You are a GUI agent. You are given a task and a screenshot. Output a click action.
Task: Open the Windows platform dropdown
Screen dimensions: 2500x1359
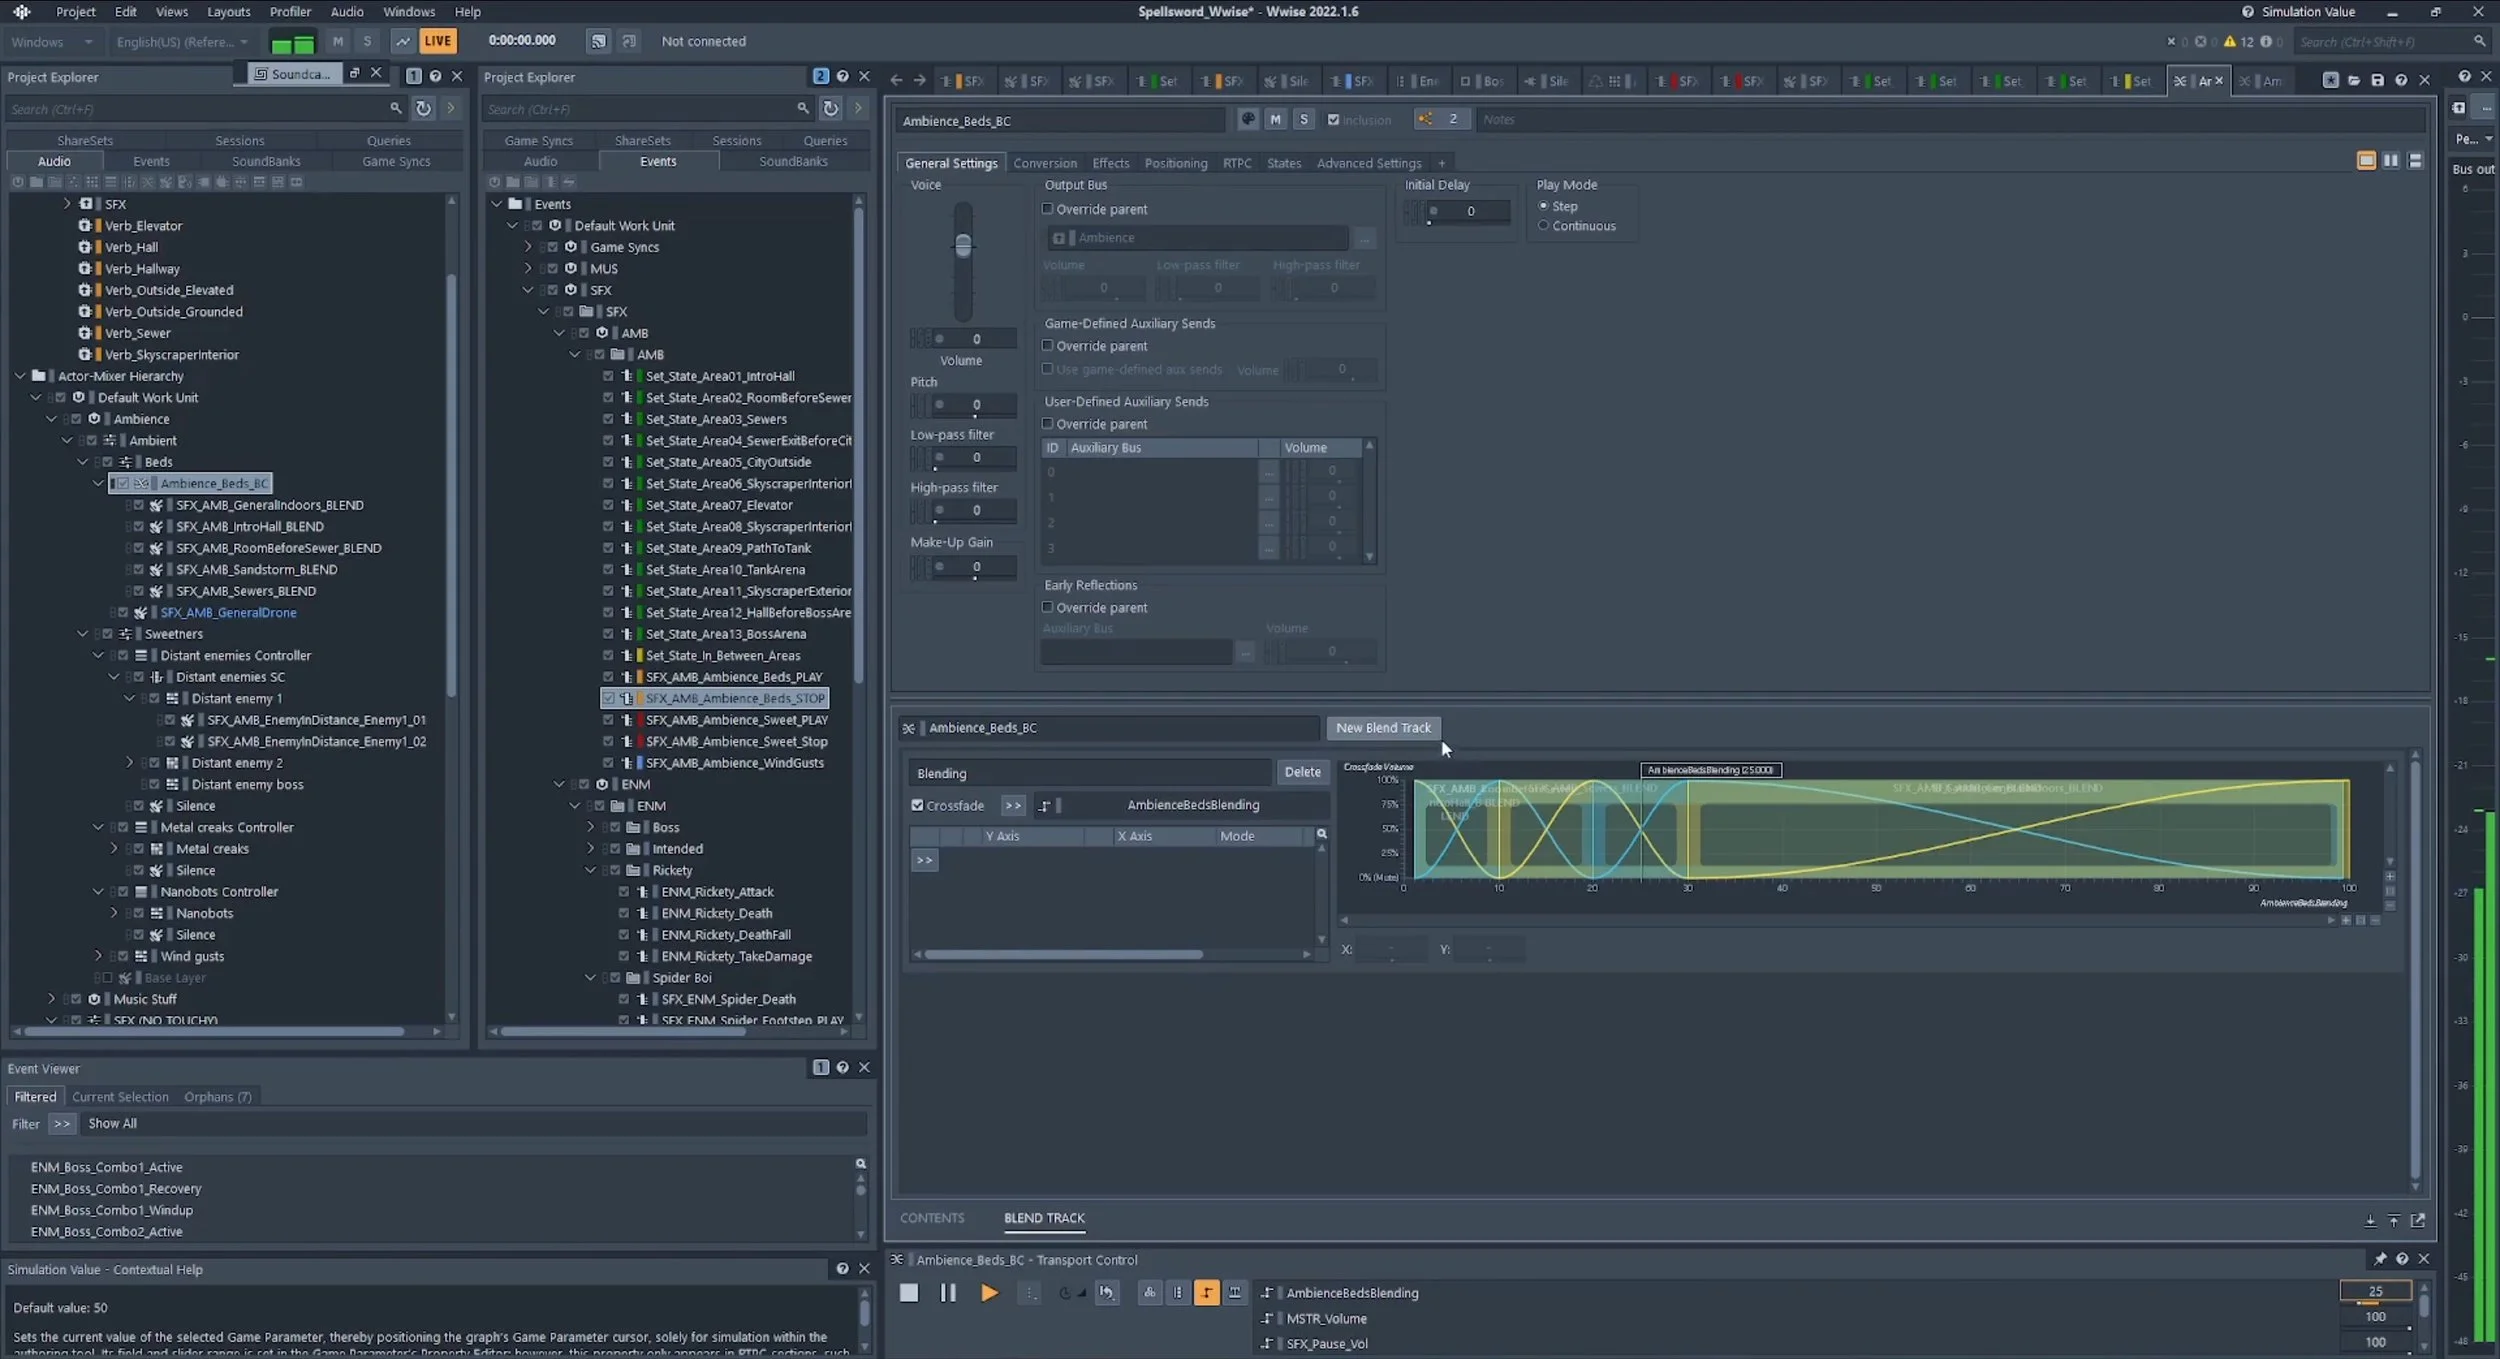pyautogui.click(x=52, y=42)
